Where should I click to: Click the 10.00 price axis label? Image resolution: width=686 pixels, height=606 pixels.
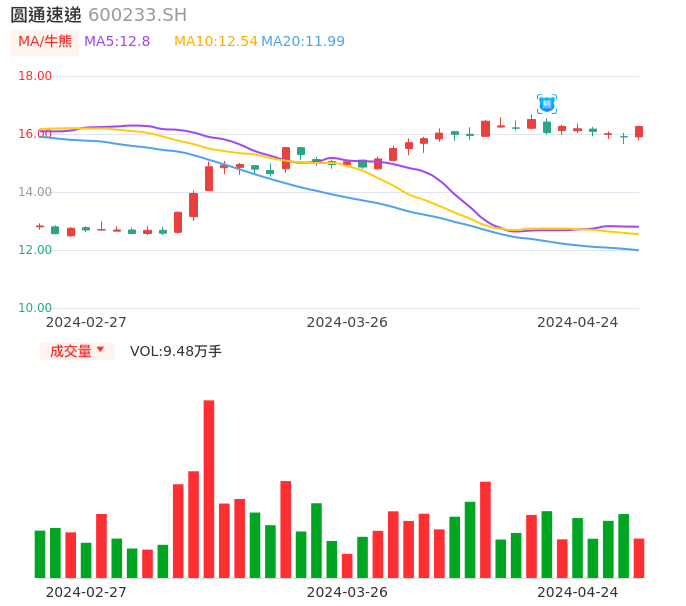click(35, 308)
